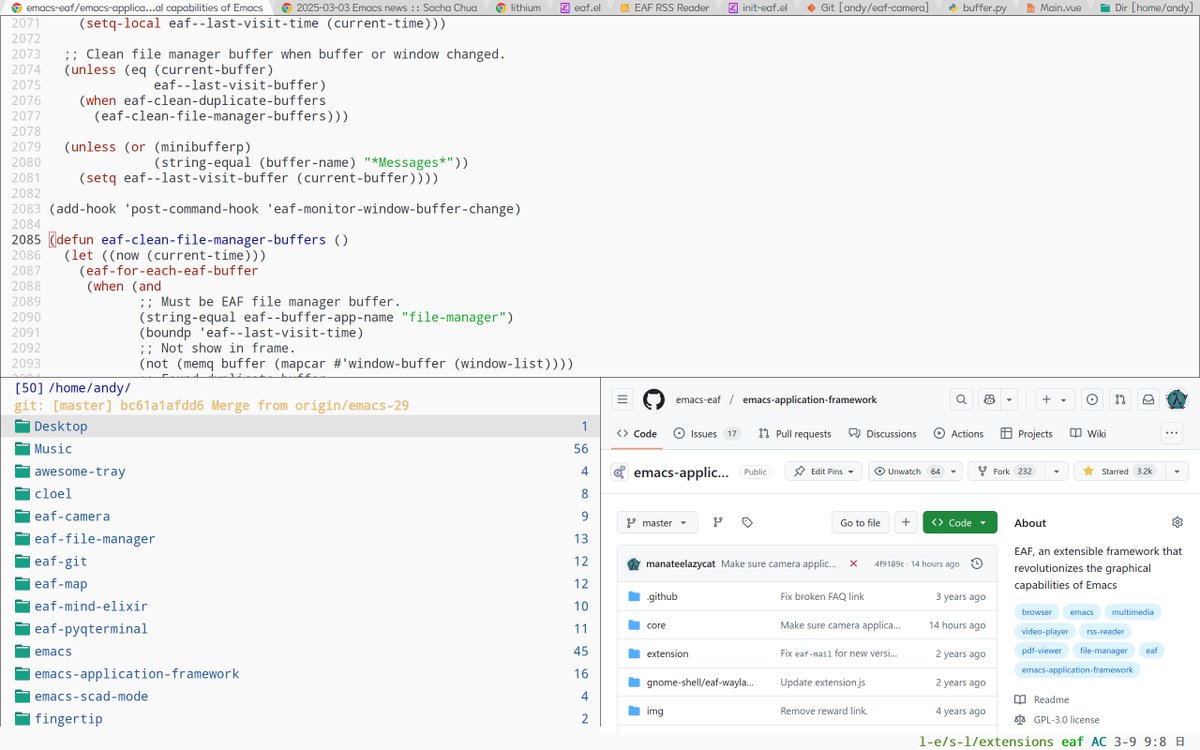The width and height of the screenshot is (1200, 750).
Task: Click Go to file button
Action: (860, 523)
